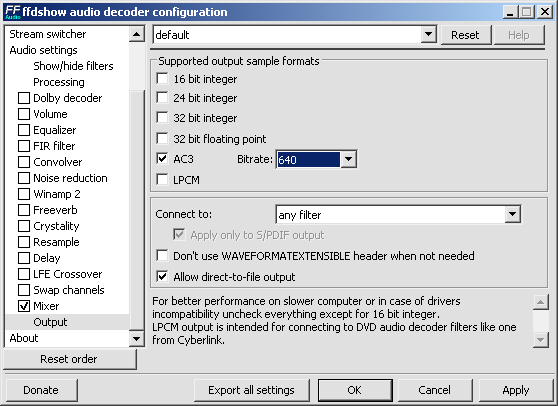Toggle Allow direct-to-file output
This screenshot has height=406, width=558.
click(x=162, y=276)
